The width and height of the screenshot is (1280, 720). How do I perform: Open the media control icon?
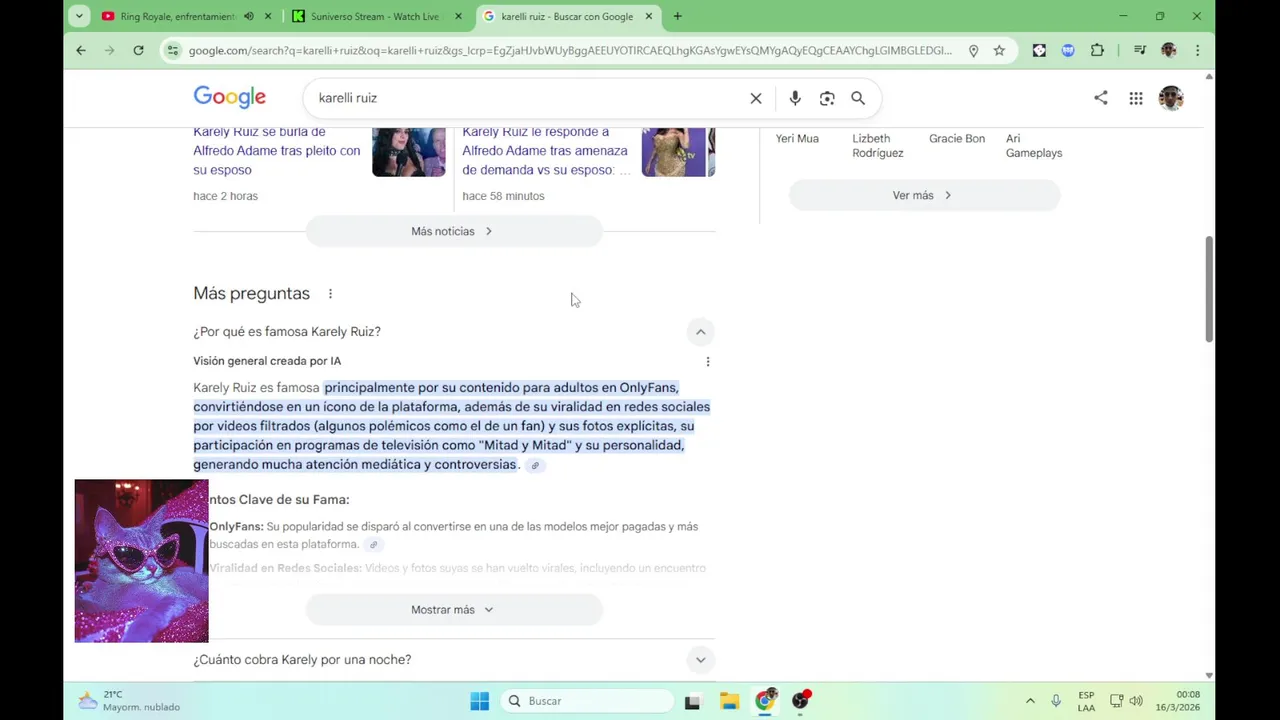pyautogui.click(x=1139, y=50)
